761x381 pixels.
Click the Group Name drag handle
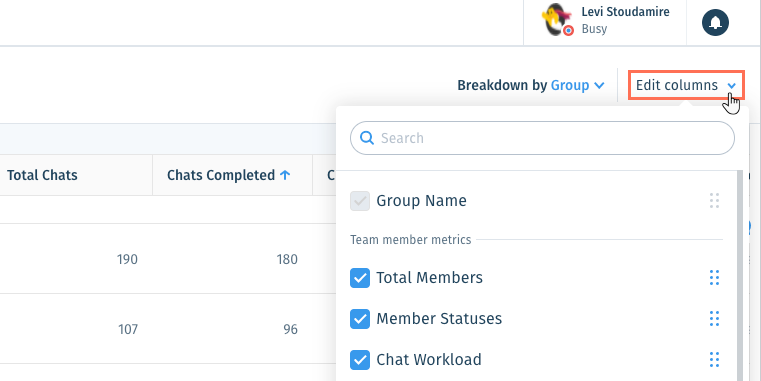(x=714, y=200)
